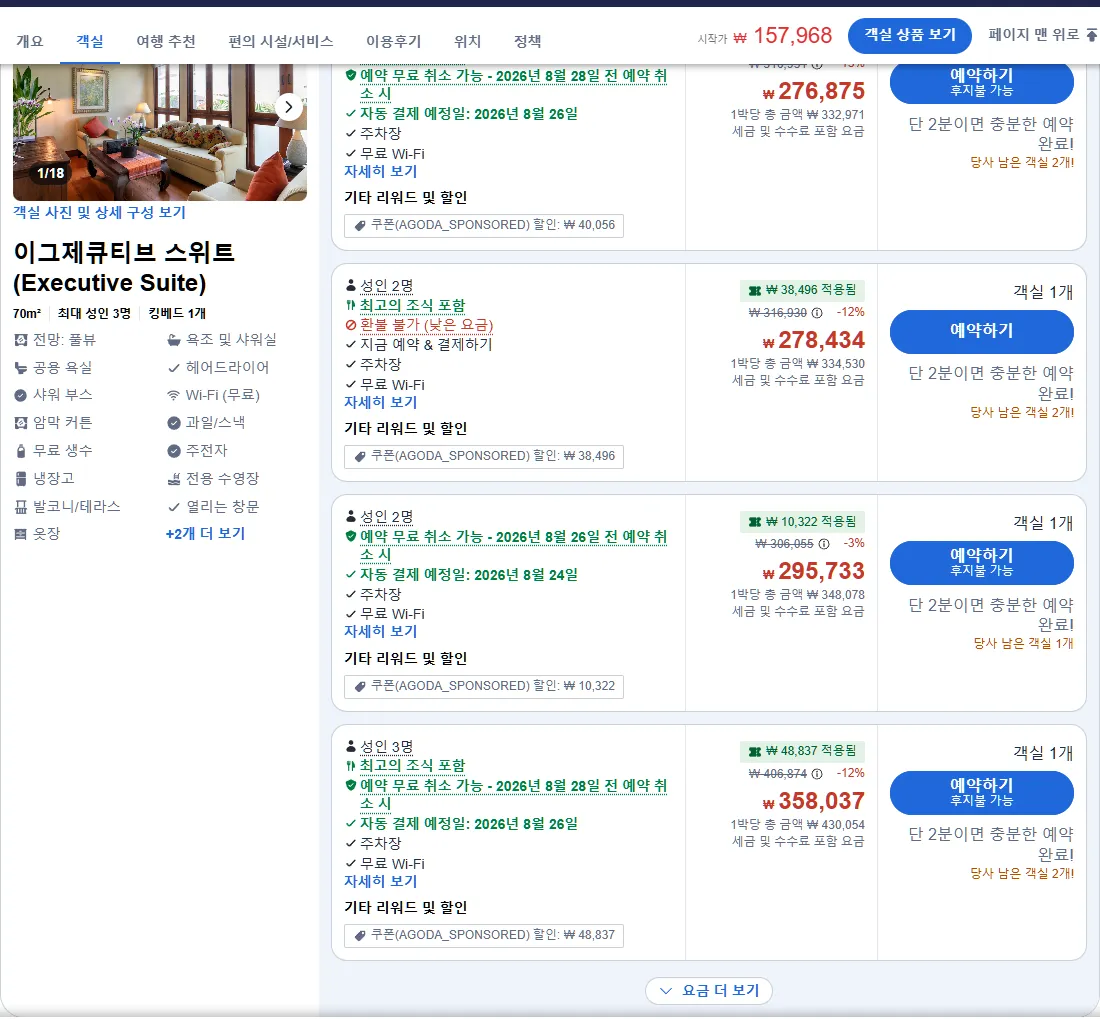Click the 과일/스낵 check icon
This screenshot has width=1100, height=1019.
point(174,423)
